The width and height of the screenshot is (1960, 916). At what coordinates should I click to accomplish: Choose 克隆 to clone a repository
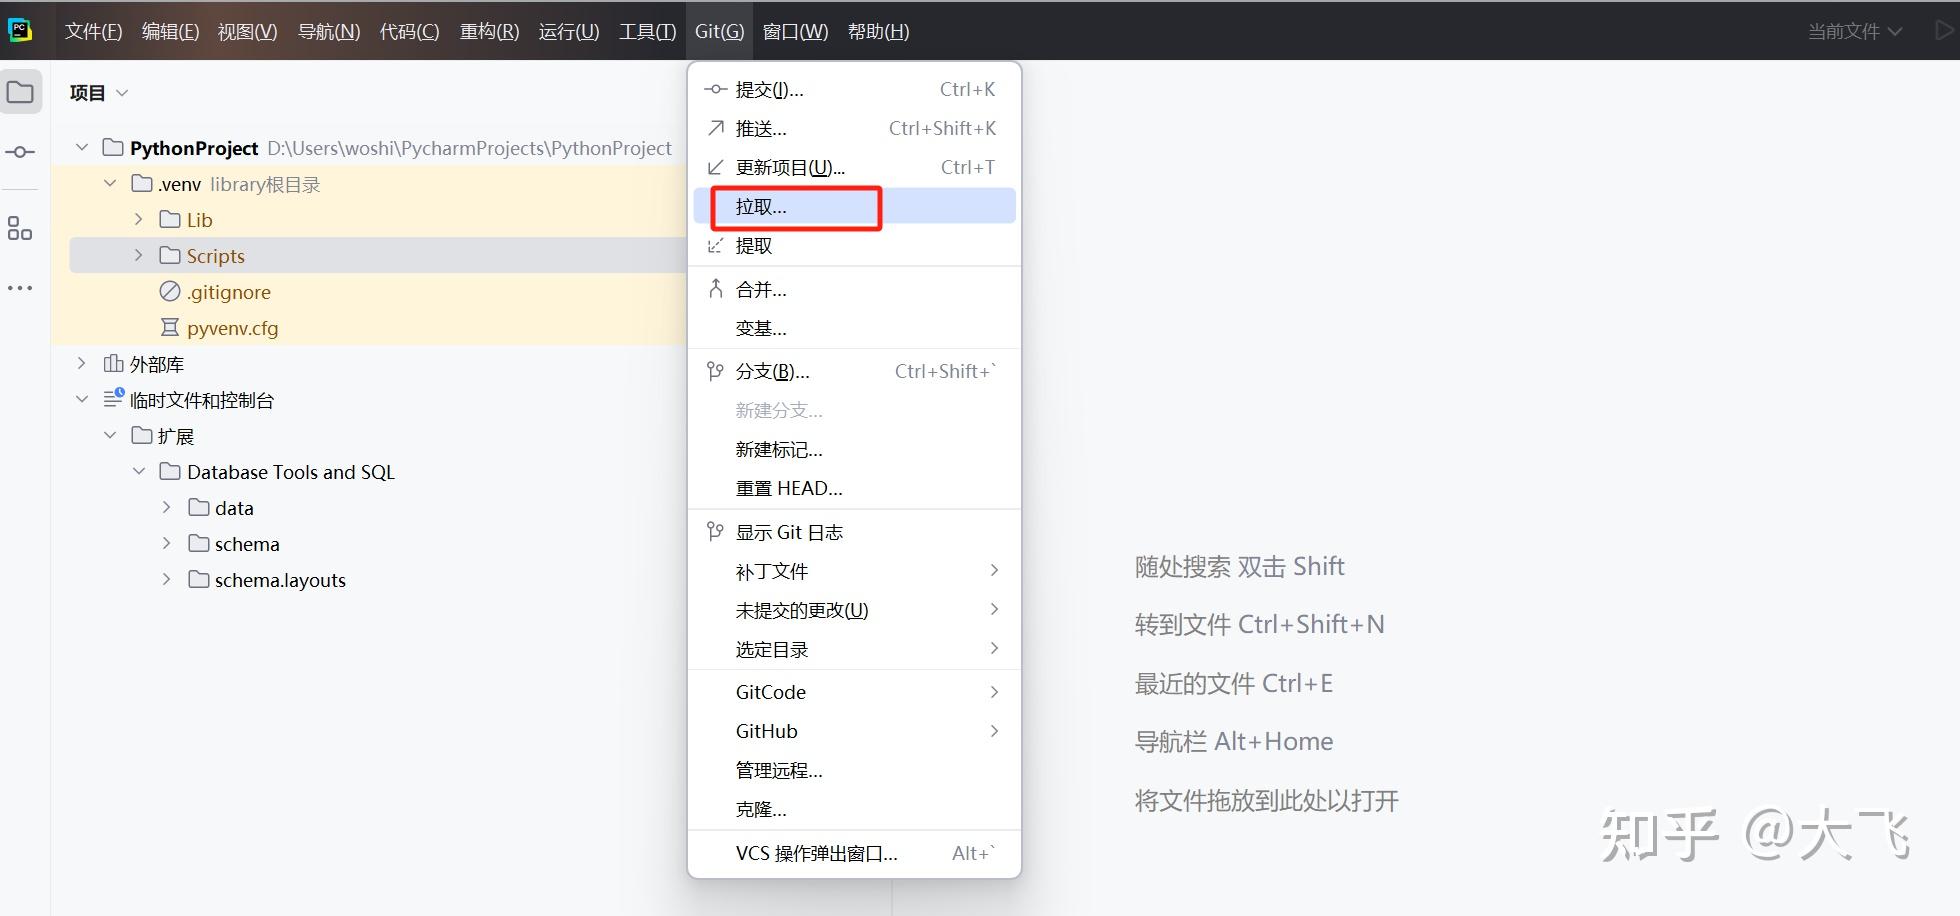761,809
